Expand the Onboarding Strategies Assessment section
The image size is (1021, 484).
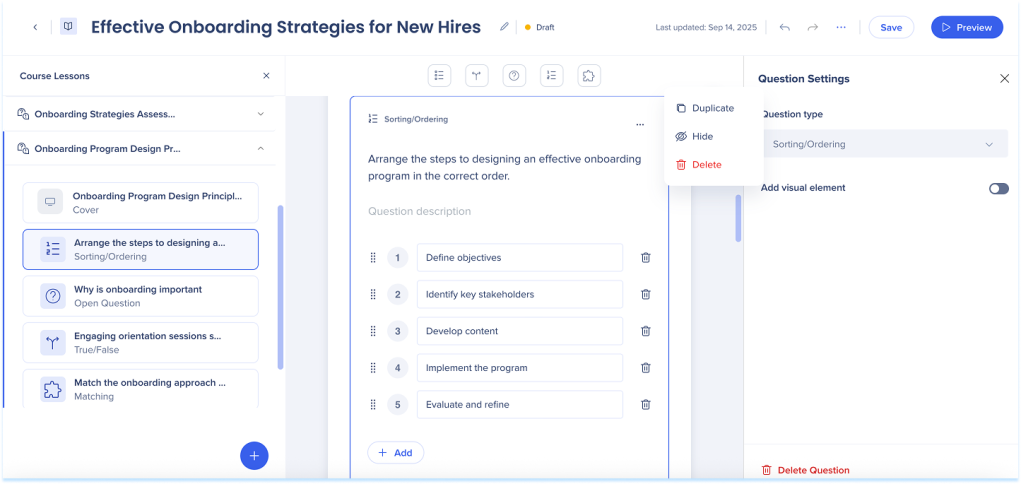[x=261, y=114]
